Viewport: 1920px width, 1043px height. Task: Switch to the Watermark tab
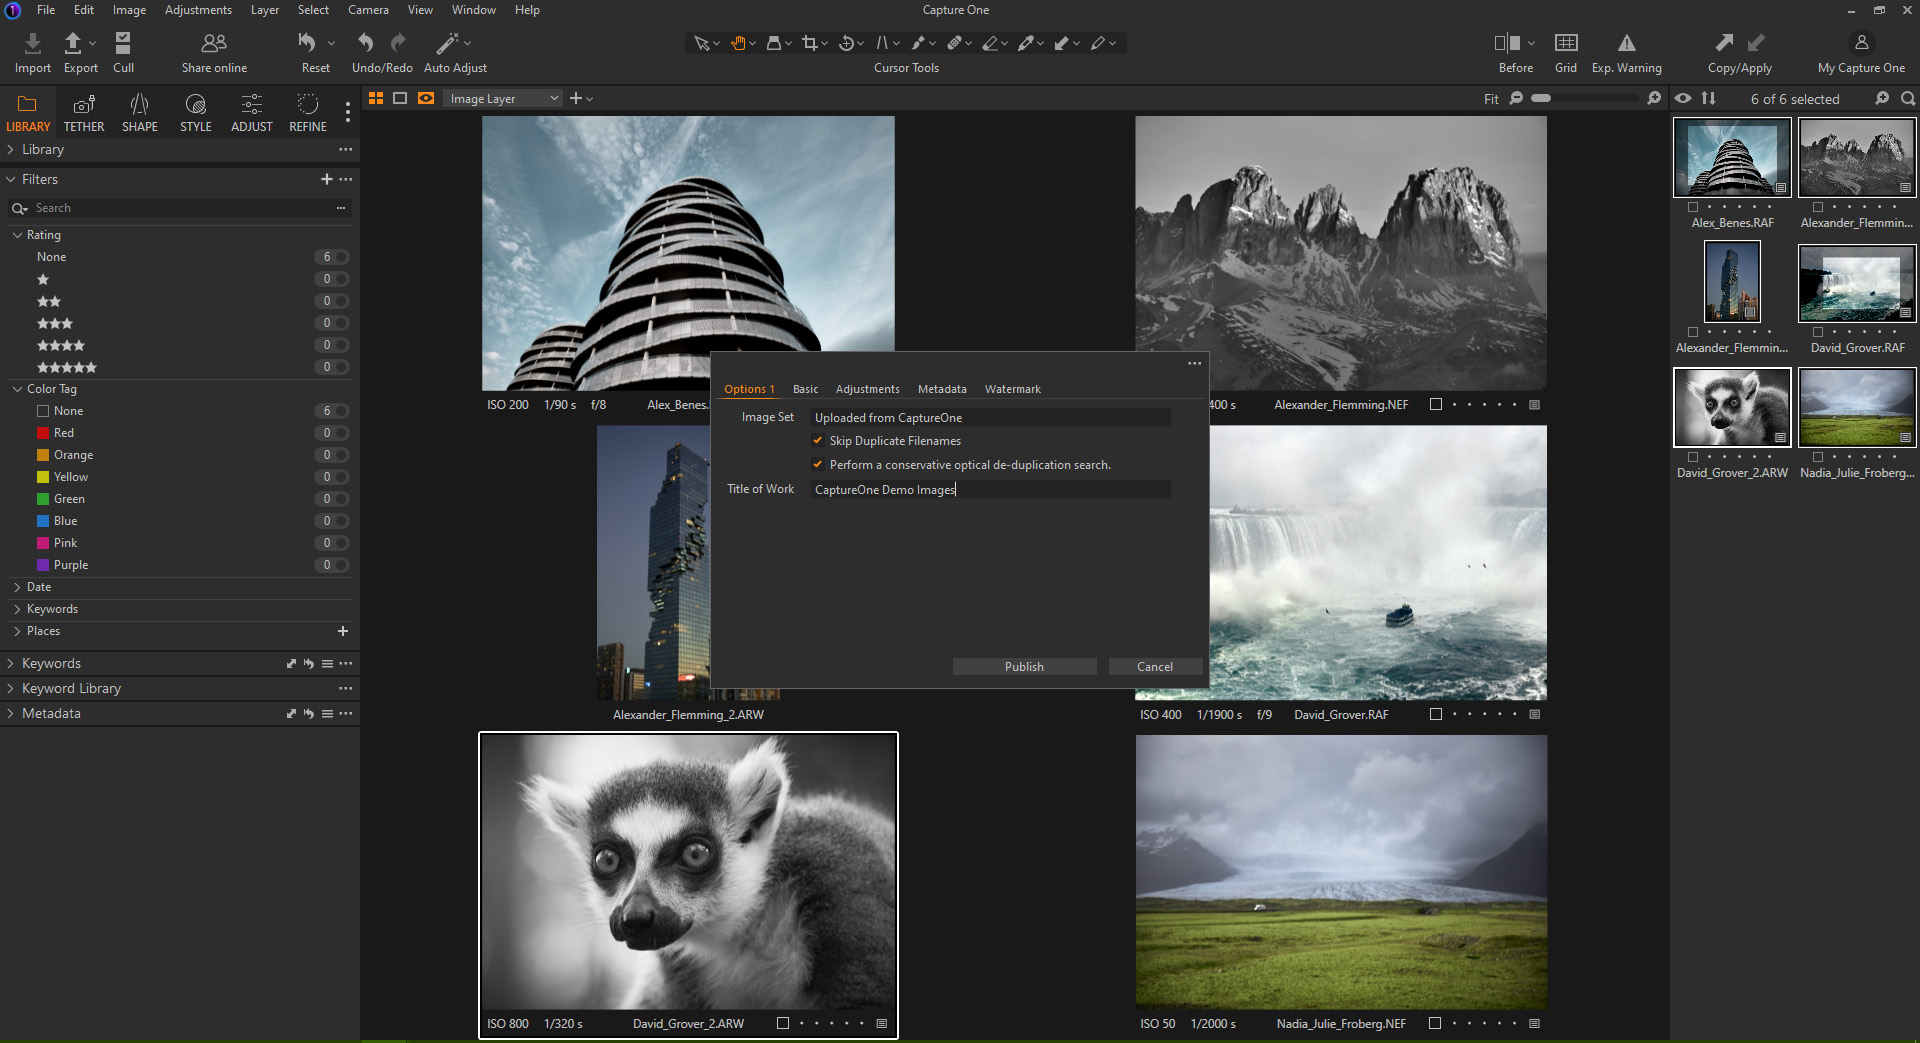(x=1012, y=389)
